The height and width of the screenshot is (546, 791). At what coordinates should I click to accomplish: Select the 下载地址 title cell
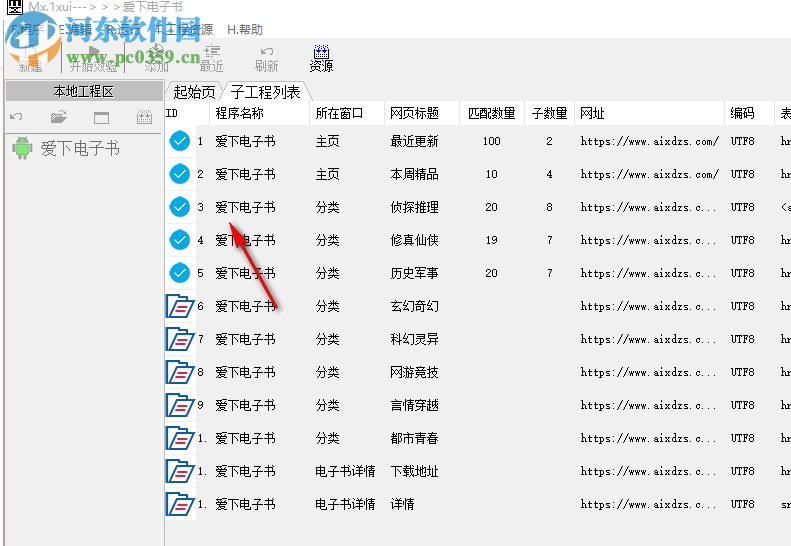click(x=414, y=471)
